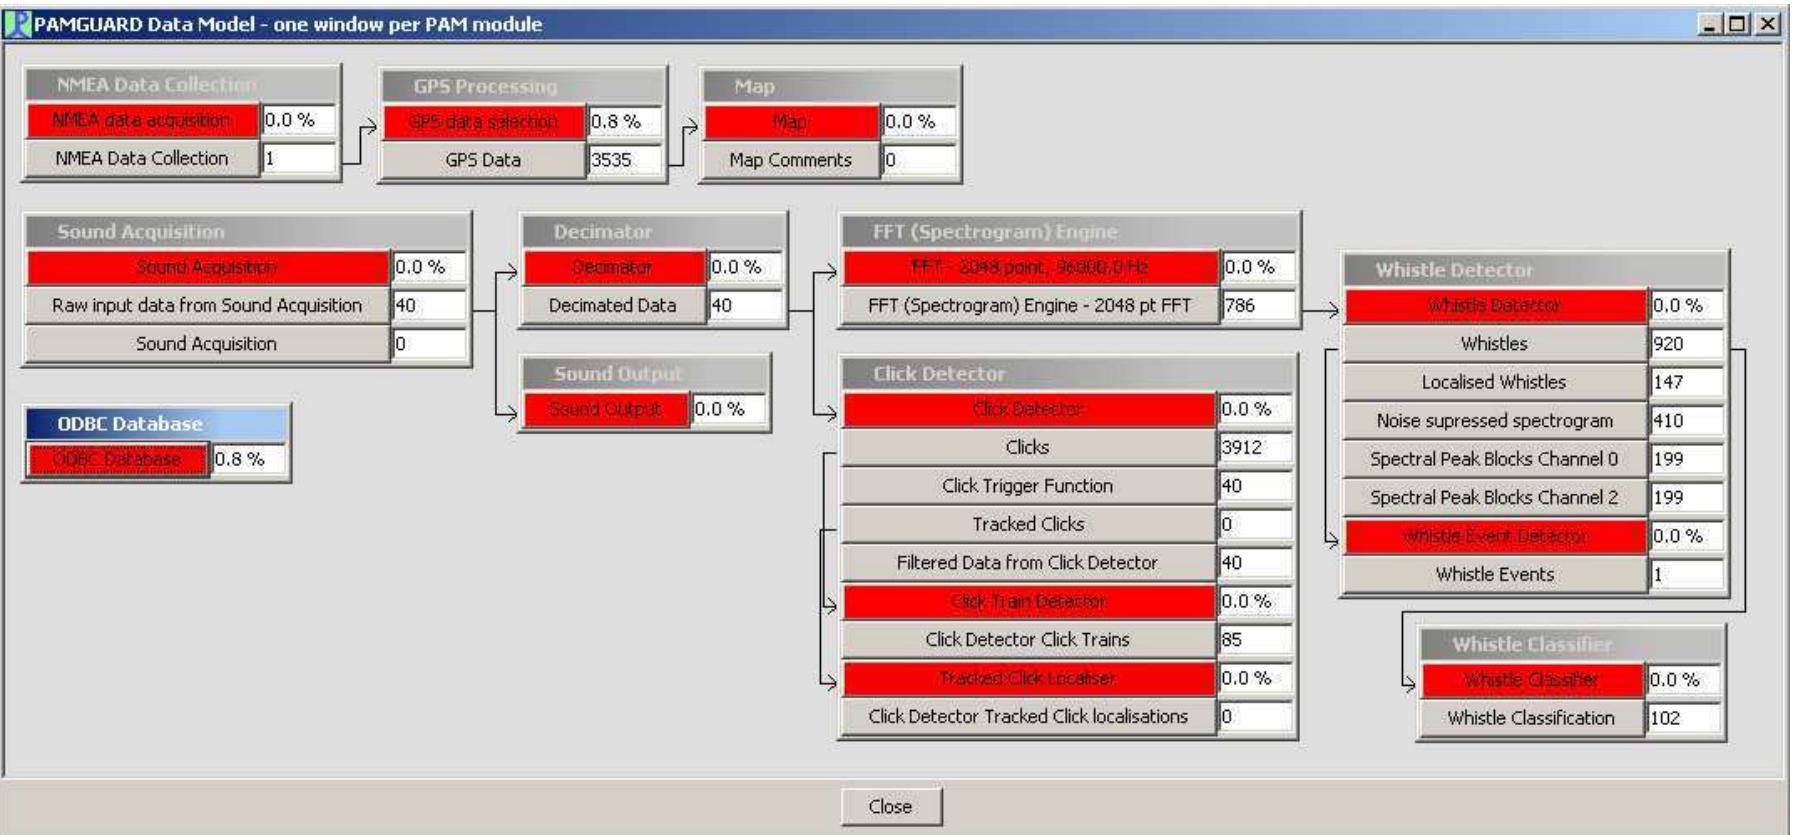Select the Tracked Clicks data block
Screen dimensions: 1800x835
1028,524
